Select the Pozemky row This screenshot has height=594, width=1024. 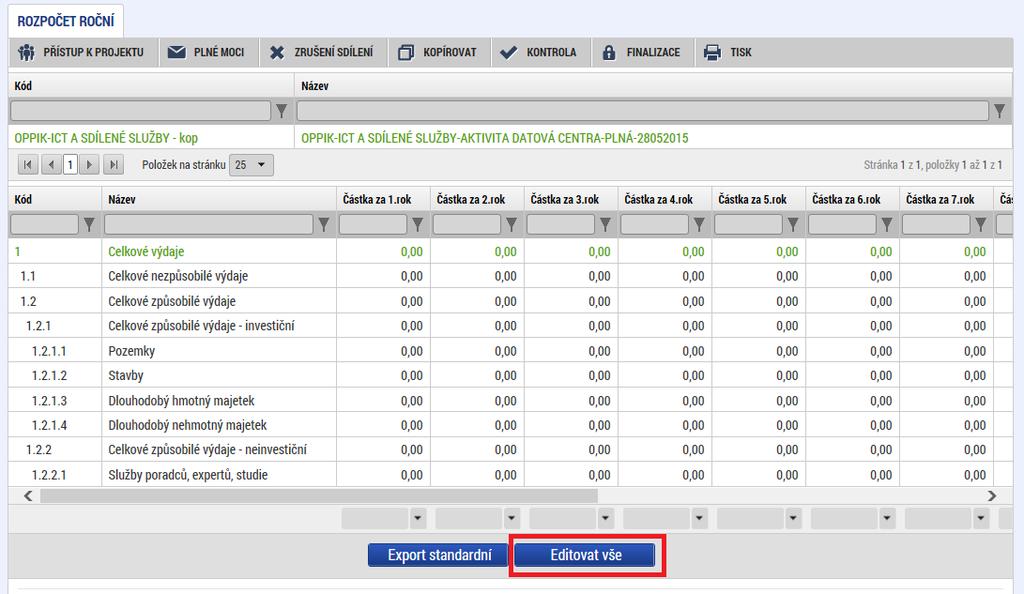point(510,351)
